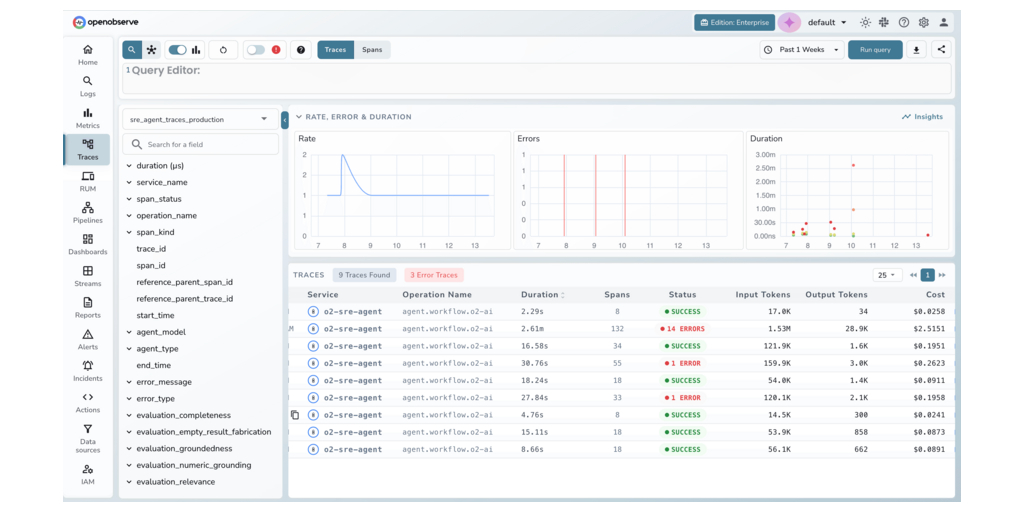Open the Alerts page
Image resolution: width=1024 pixels, height=512 pixels.
88,339
